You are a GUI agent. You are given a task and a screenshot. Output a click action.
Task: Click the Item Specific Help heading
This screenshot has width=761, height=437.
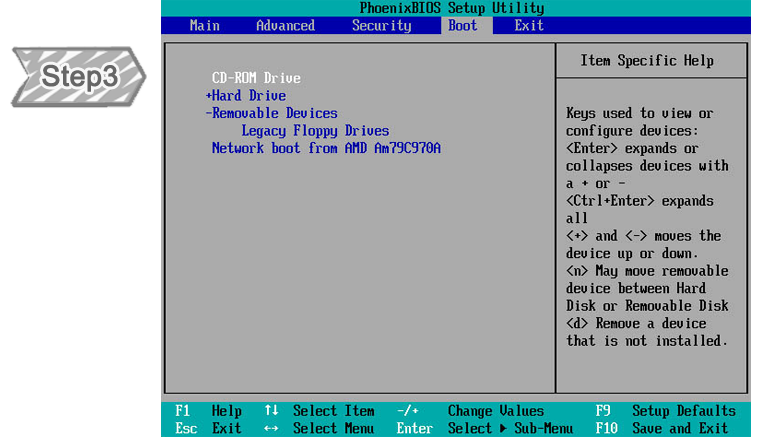point(647,61)
